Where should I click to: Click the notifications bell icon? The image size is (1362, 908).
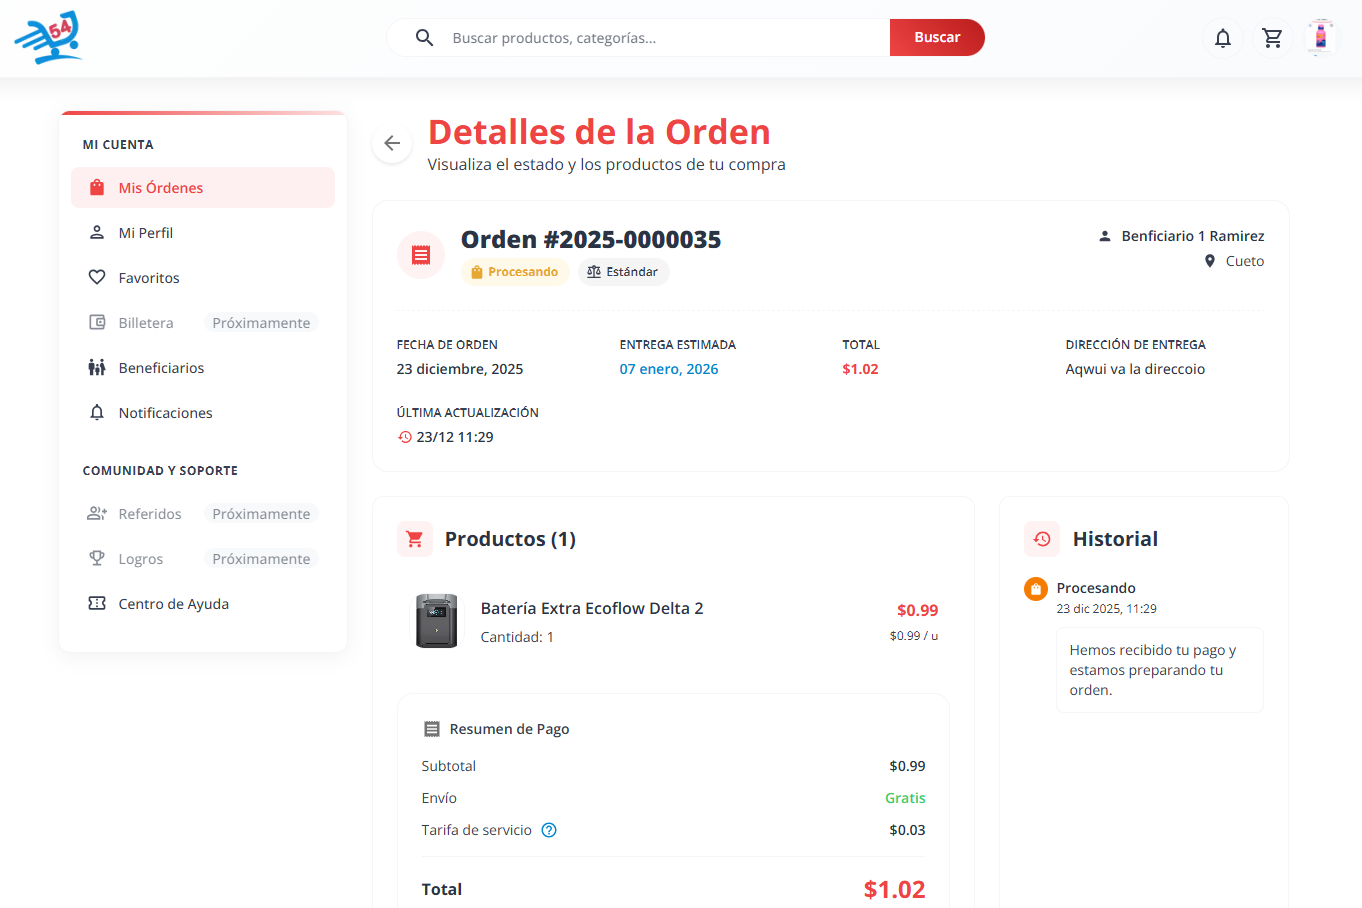(x=1222, y=37)
